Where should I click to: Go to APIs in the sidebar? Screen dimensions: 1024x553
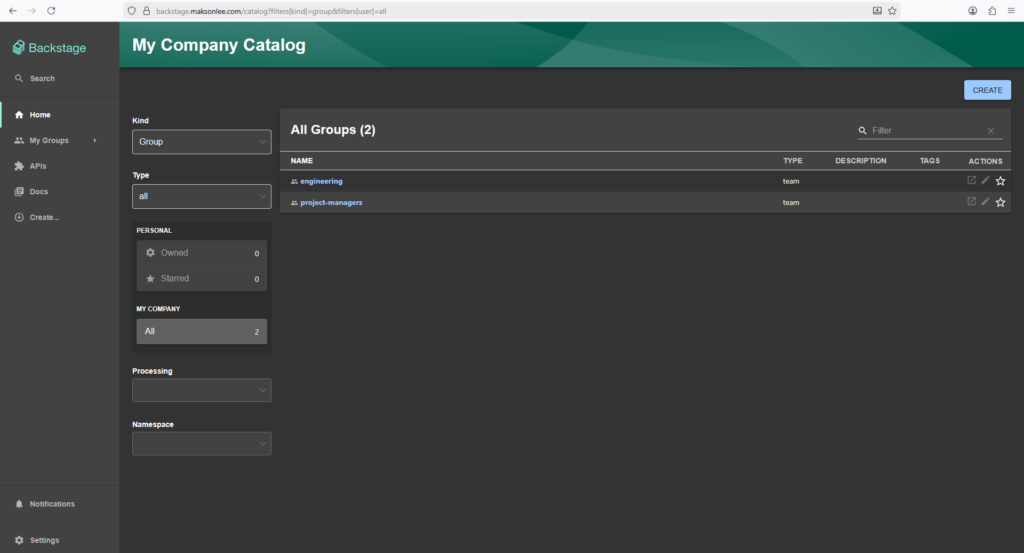[38, 166]
